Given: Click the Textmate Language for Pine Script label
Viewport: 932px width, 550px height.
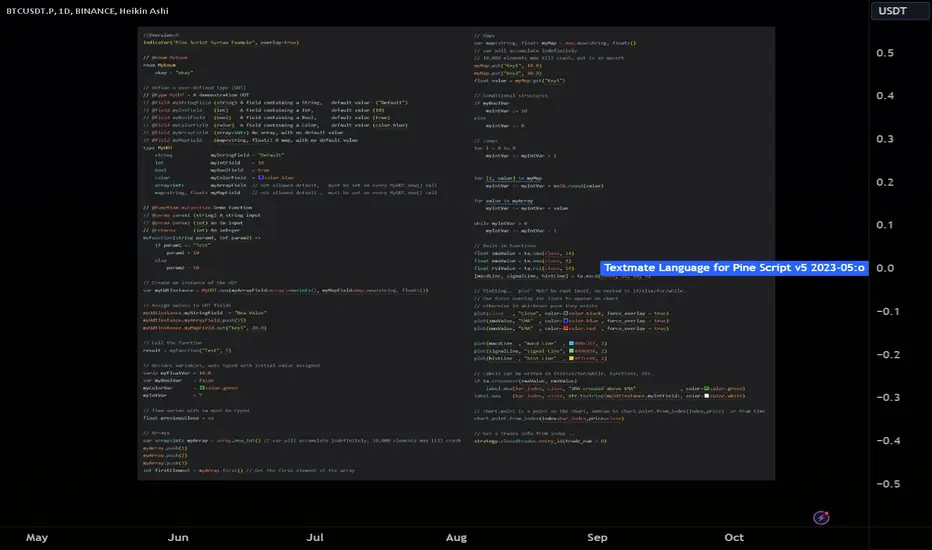Looking at the screenshot, I should (x=734, y=268).
